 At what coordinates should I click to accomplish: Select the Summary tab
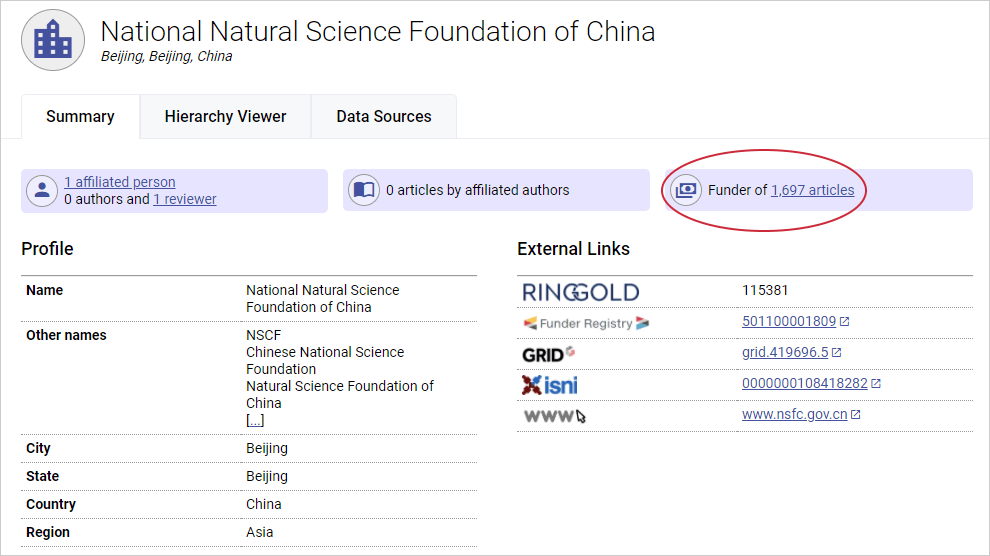click(80, 117)
